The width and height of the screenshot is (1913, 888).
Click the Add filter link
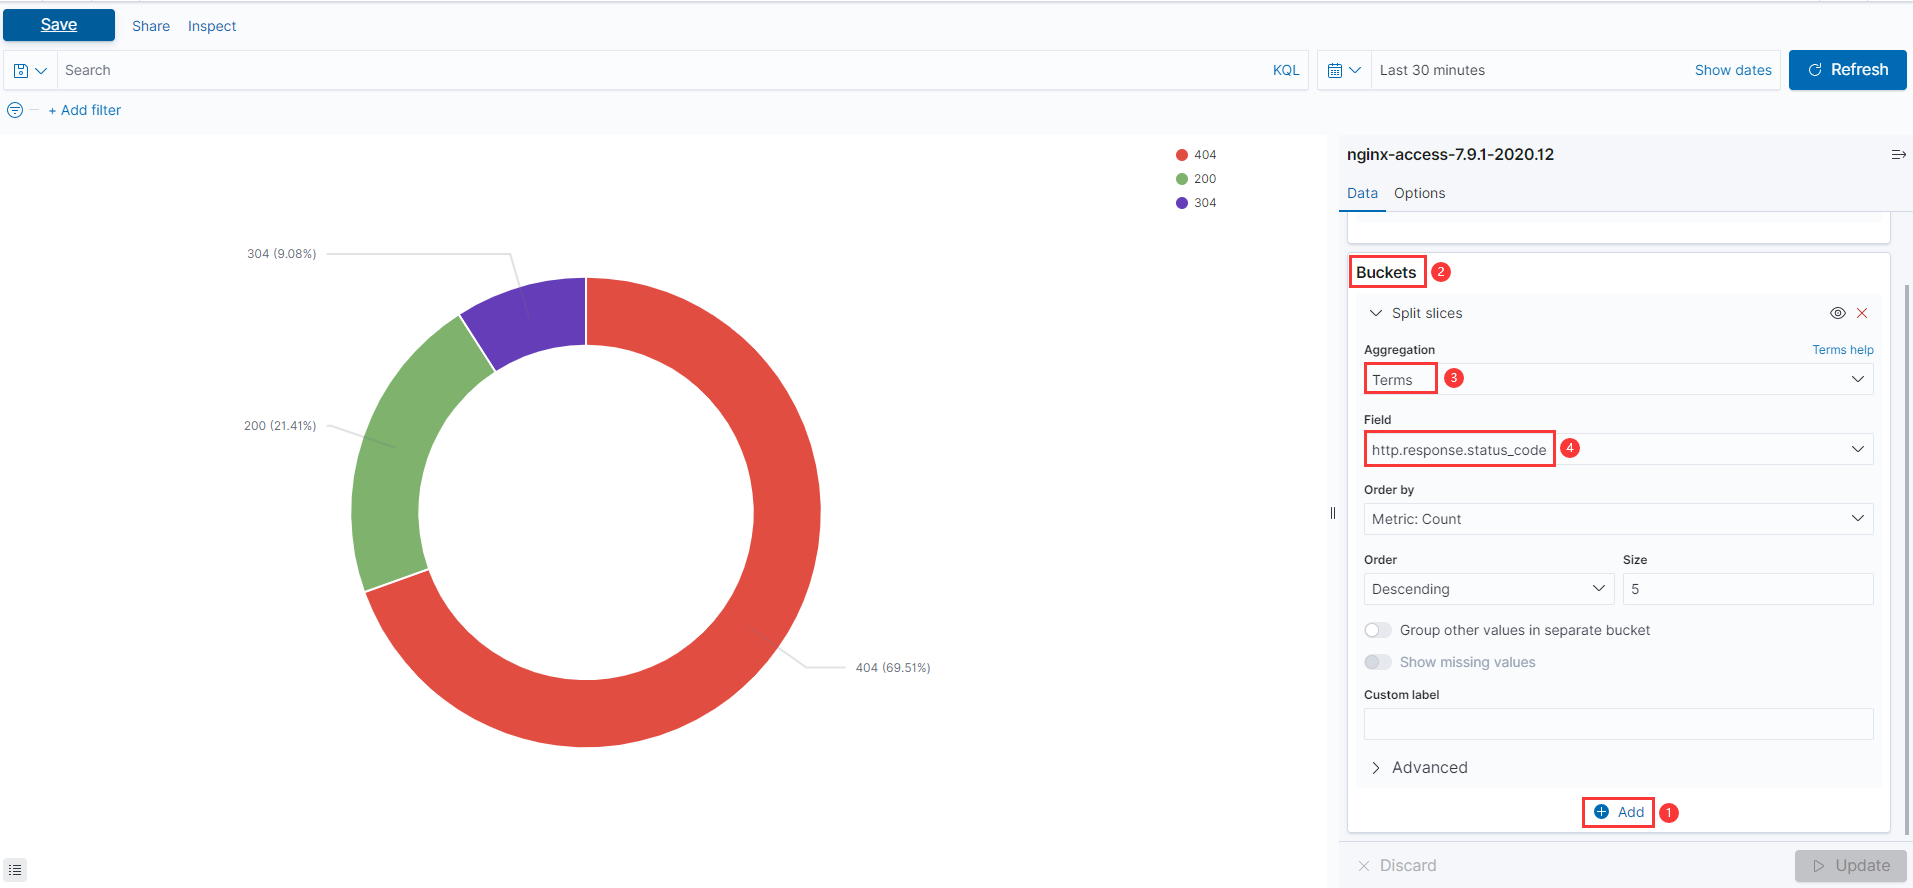(85, 110)
